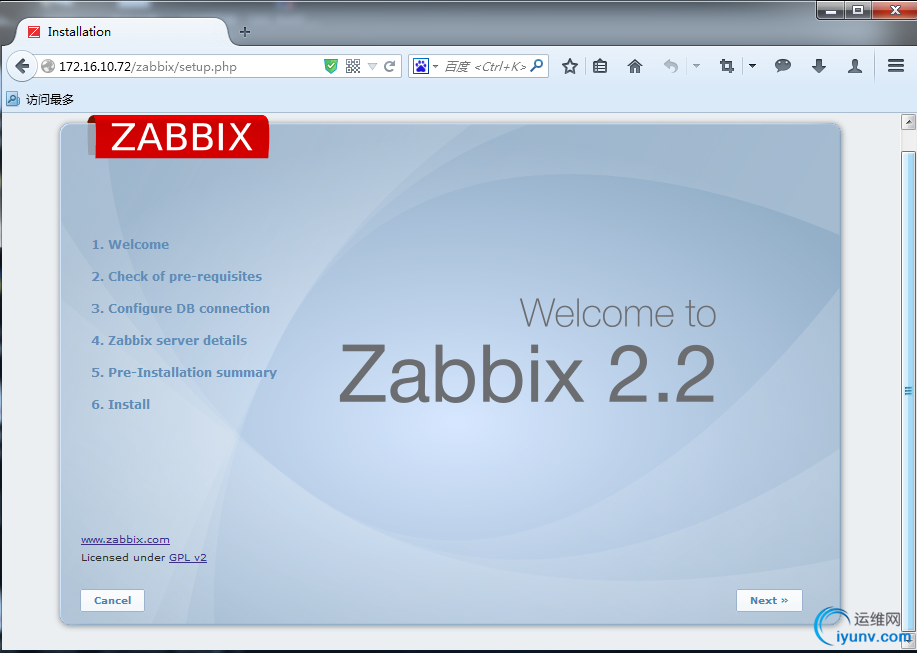
Task: Open the QR code icon in address bar
Action: (x=353, y=66)
